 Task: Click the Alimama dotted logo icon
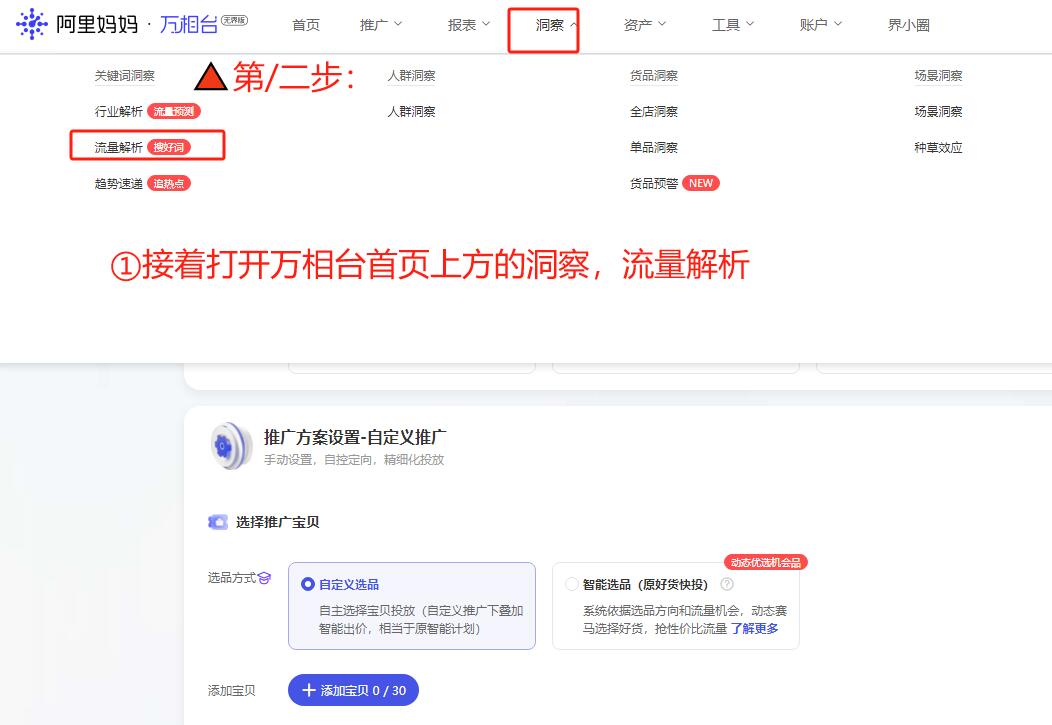click(x=32, y=24)
